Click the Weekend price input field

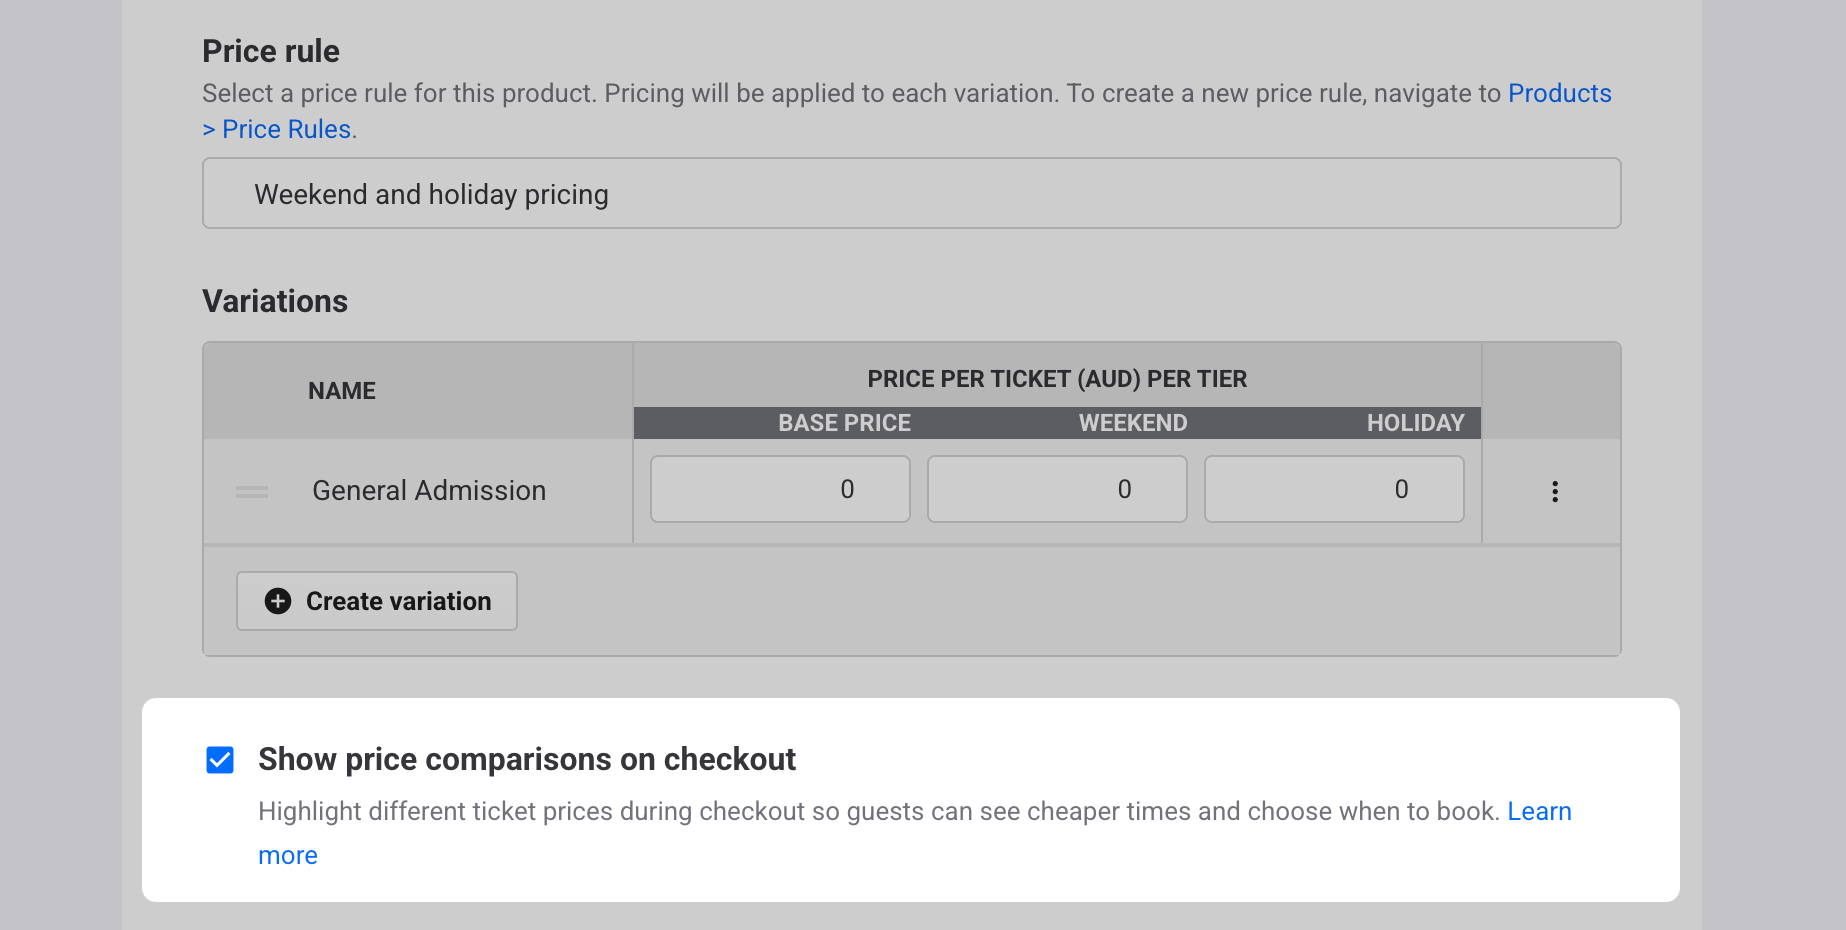click(x=1057, y=489)
